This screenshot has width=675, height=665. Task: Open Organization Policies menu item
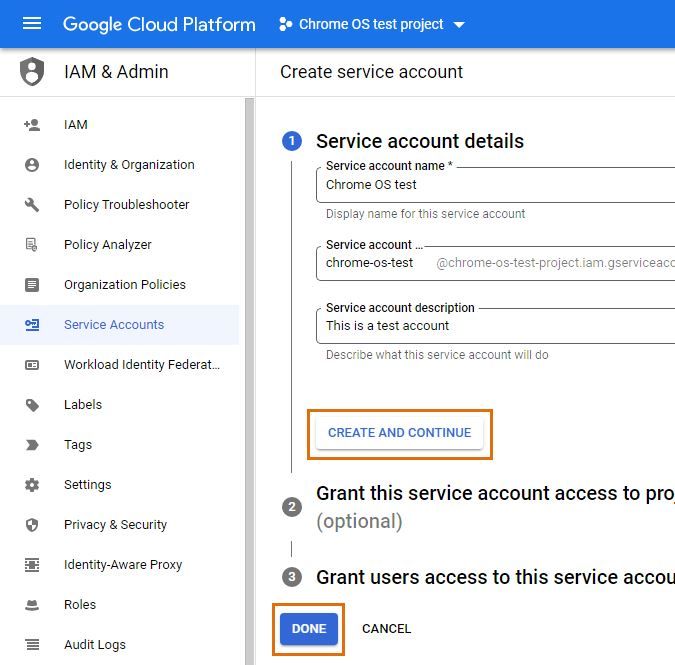point(124,285)
